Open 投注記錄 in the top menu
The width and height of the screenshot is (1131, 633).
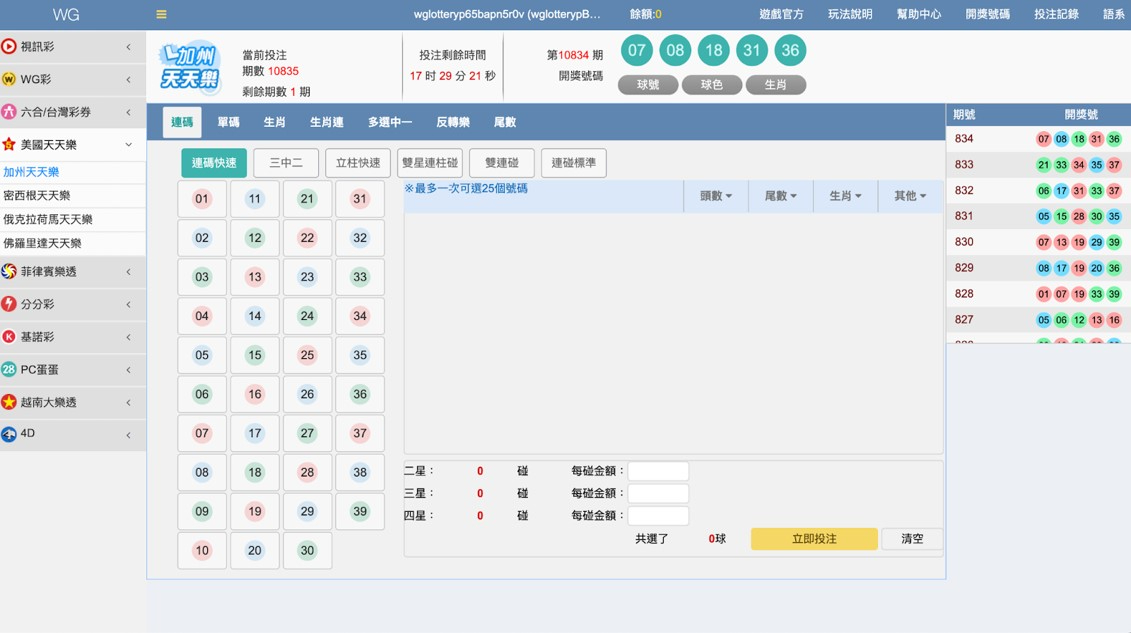click(x=1056, y=15)
